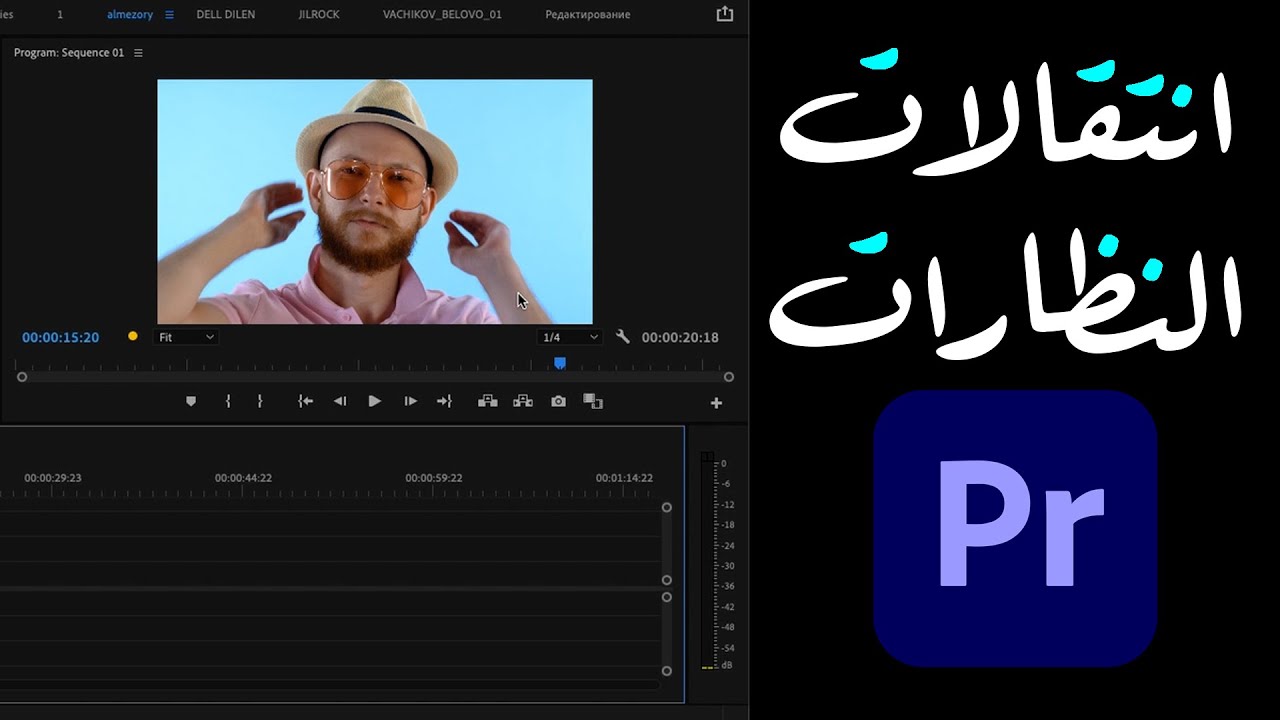Click the video preview of the man

[375, 202]
